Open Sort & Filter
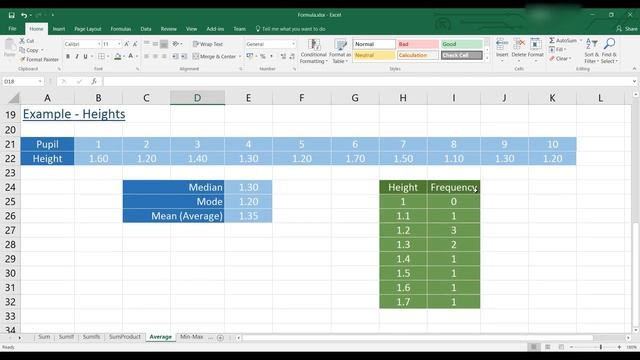Image resolution: width=640 pixels, height=360 pixels. pos(591,51)
